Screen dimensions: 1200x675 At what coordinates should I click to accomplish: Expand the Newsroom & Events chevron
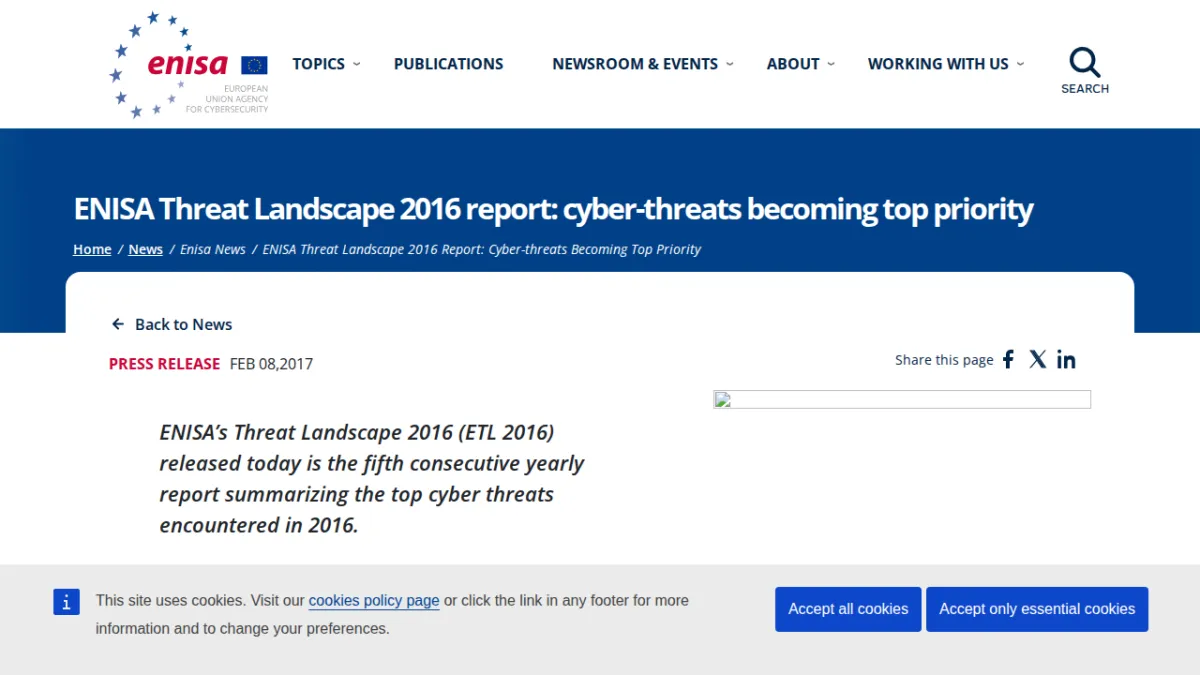tap(730, 64)
